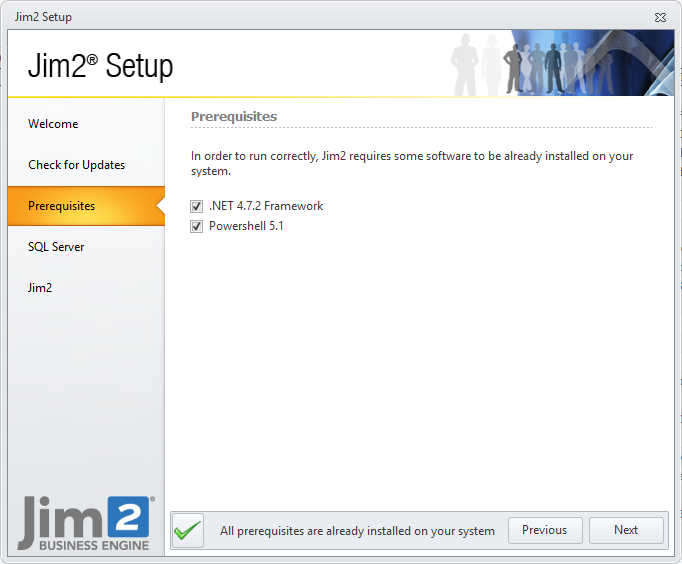Jump to the Jim2 step
Image resolution: width=682 pixels, height=564 pixels.
[40, 288]
